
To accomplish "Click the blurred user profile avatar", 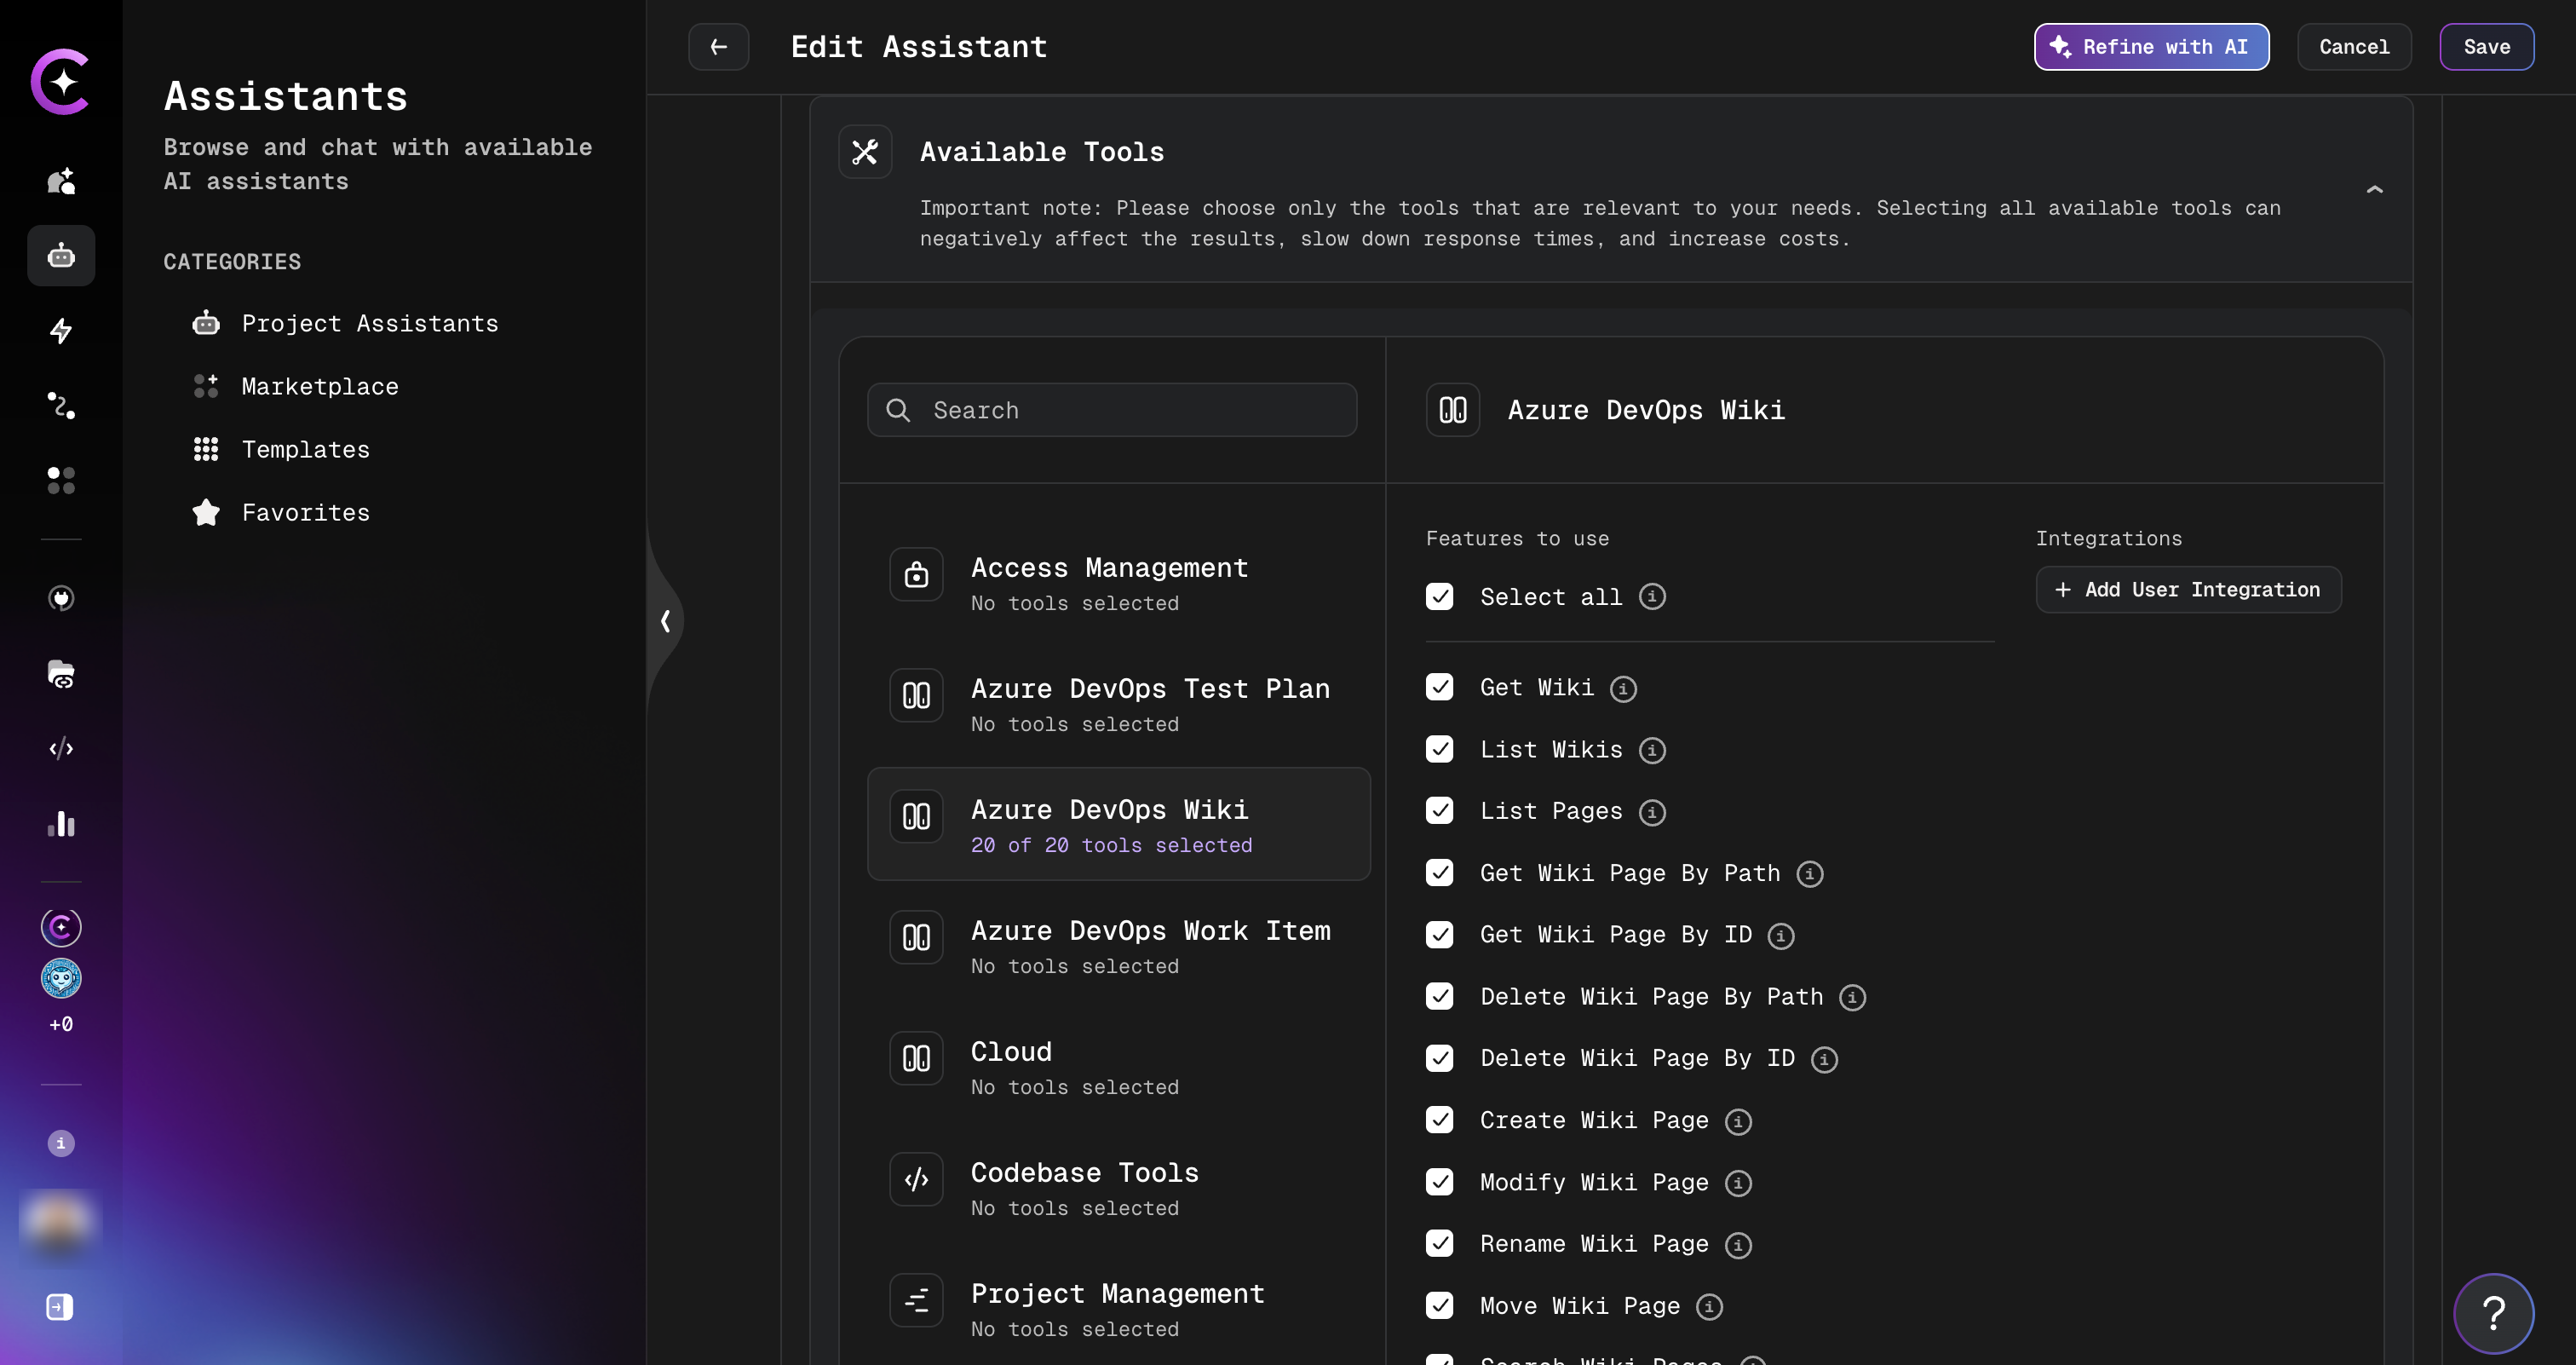I will 61,1226.
